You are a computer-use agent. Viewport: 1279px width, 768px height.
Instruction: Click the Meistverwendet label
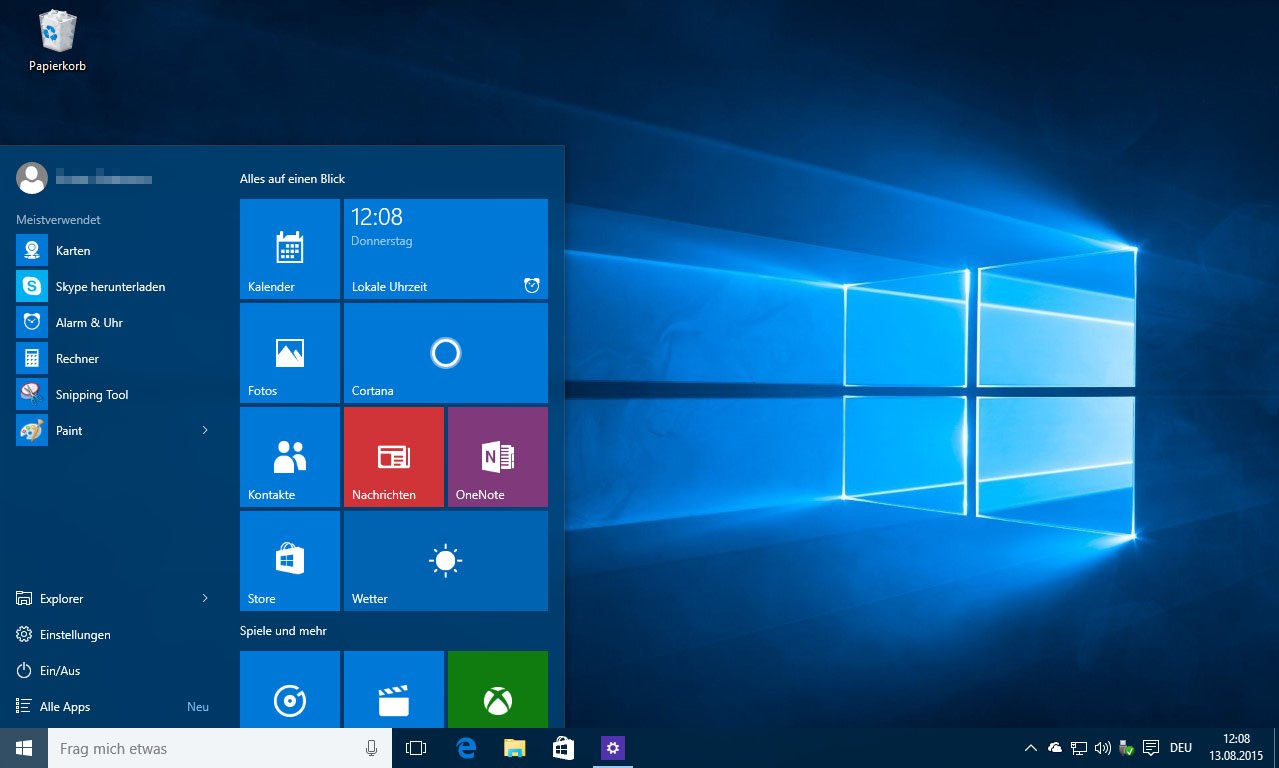(x=58, y=220)
